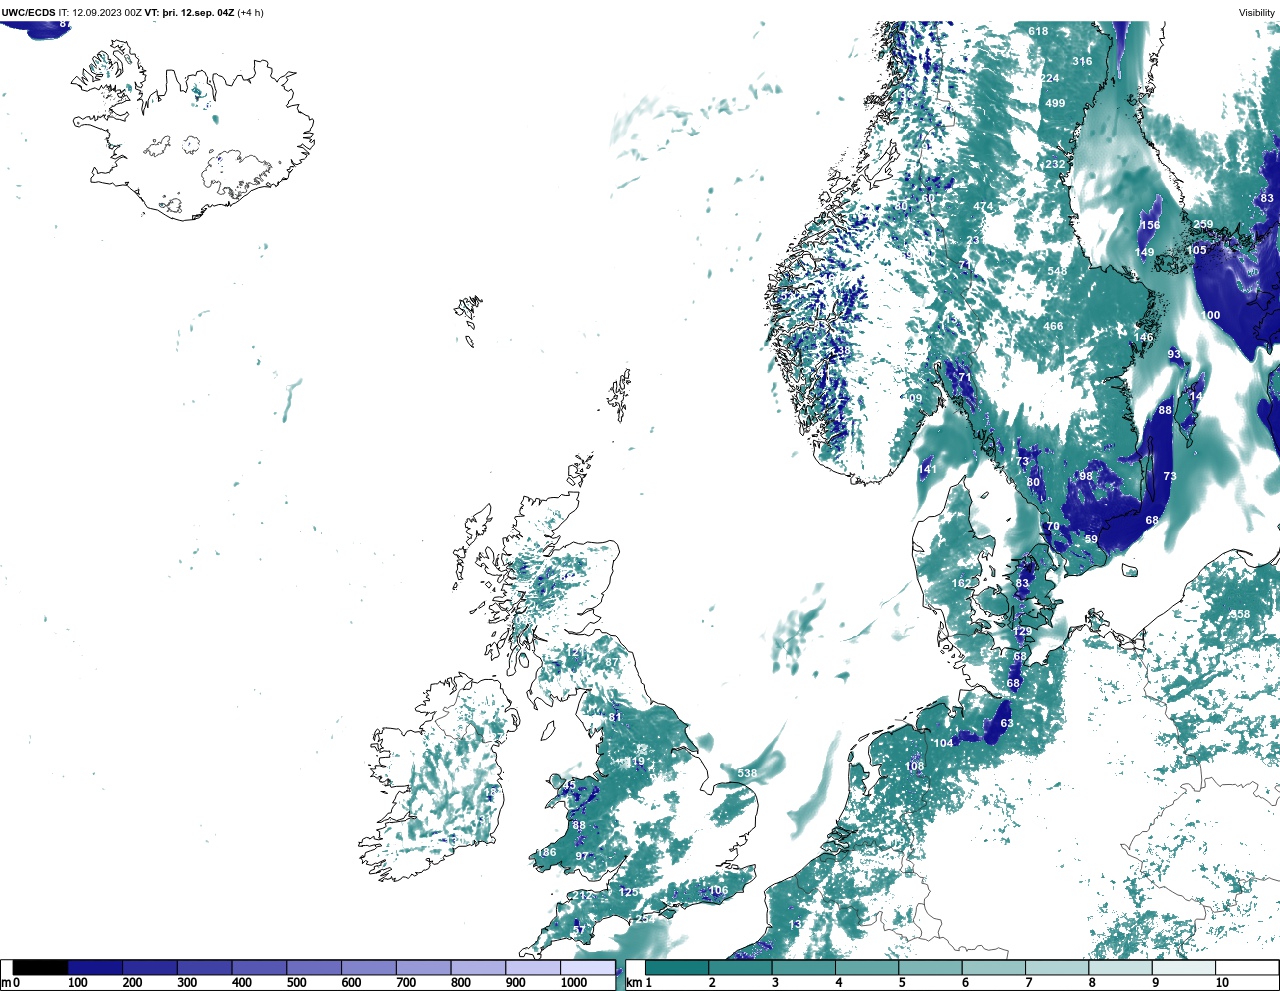Click the map value '316'
This screenshot has width=1280, height=991.
[x=1082, y=61]
